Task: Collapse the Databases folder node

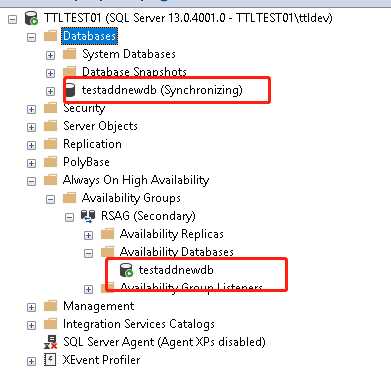Action: pyautogui.click(x=31, y=37)
